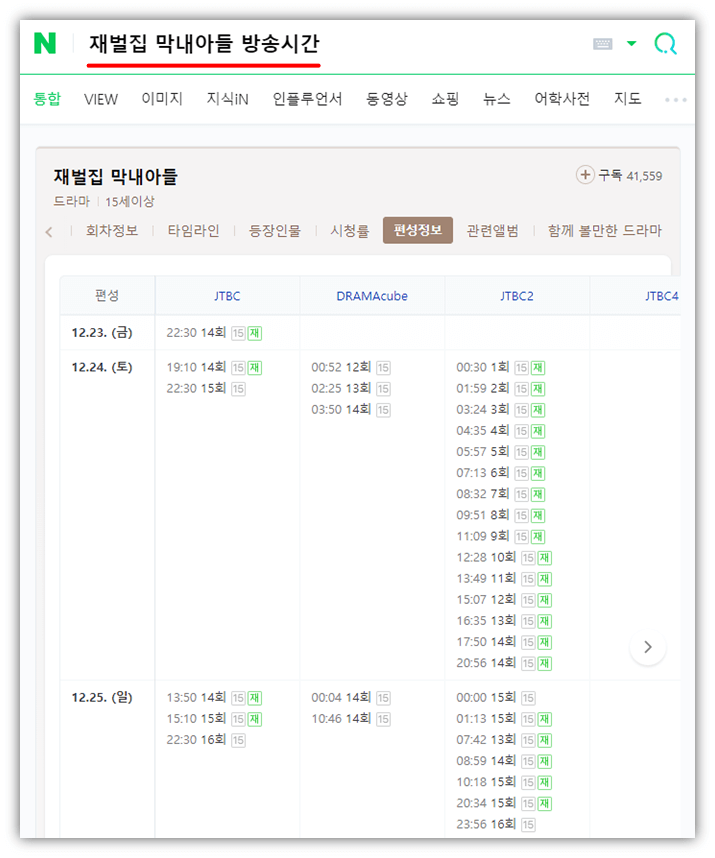Open the 함께 볼만한 드라마 tab
The height and width of the screenshot is (858, 715).
604,231
